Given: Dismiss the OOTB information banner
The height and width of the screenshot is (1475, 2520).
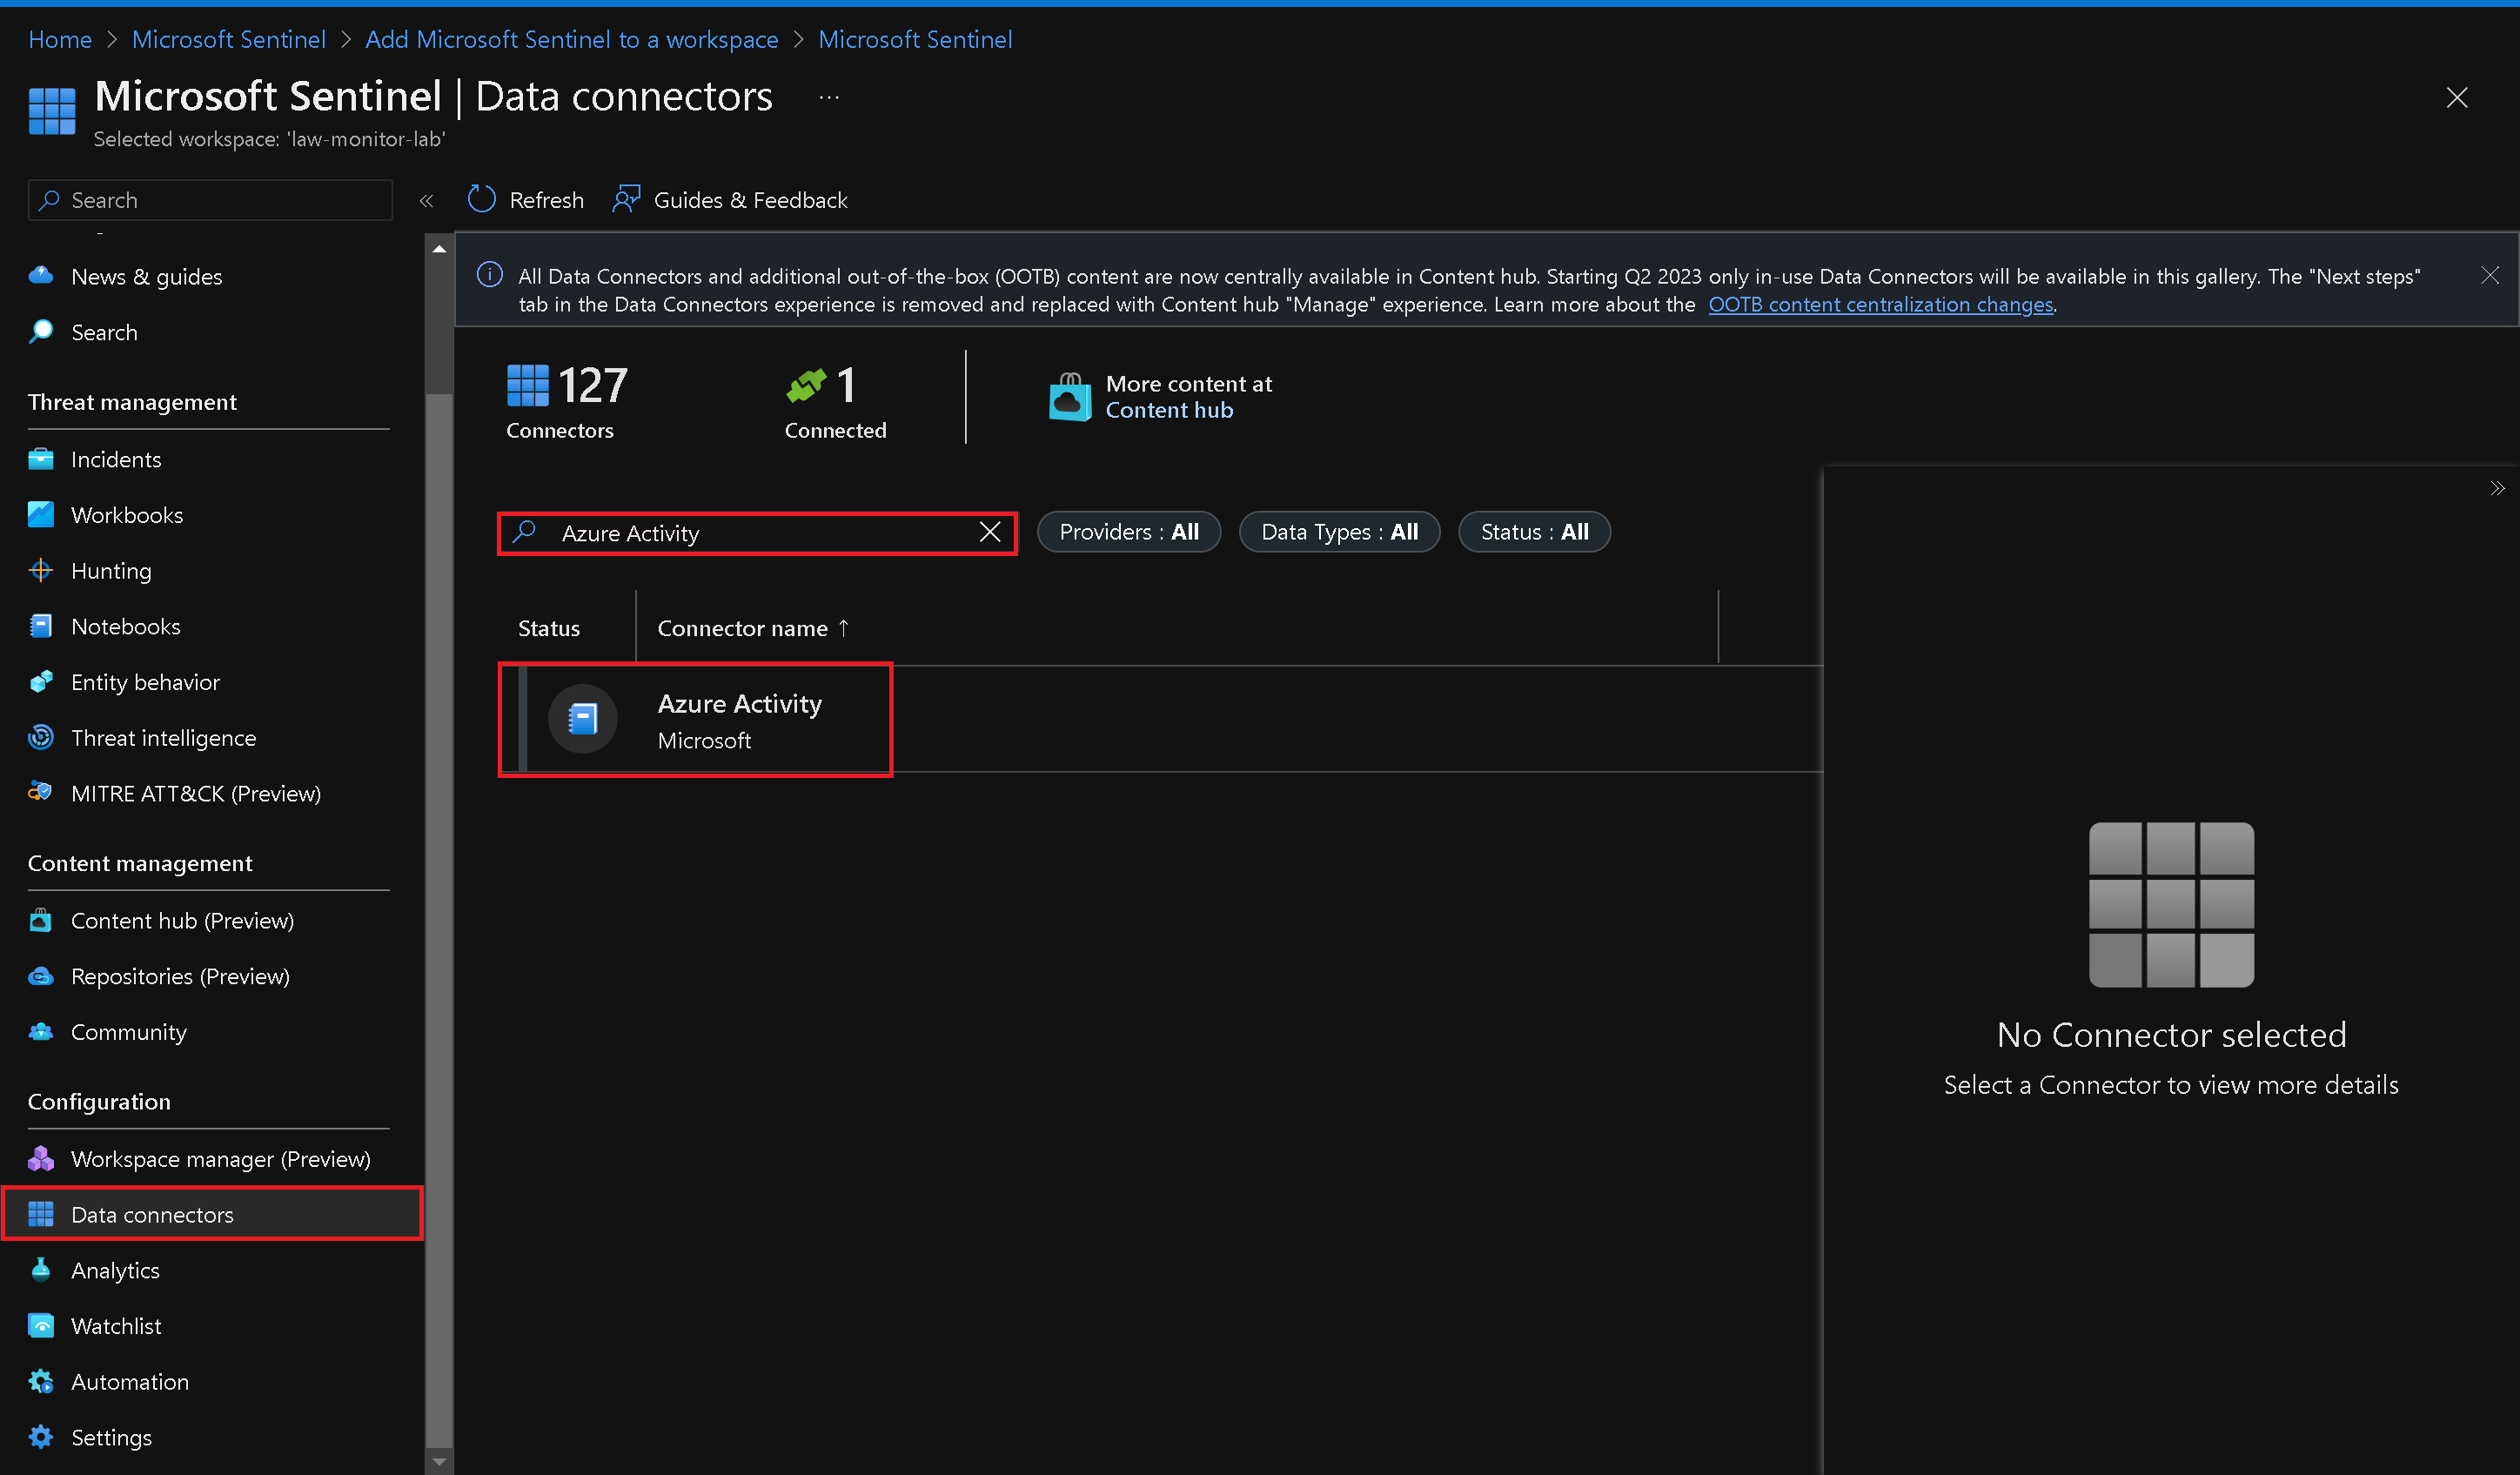Looking at the screenshot, I should pos(2490,275).
